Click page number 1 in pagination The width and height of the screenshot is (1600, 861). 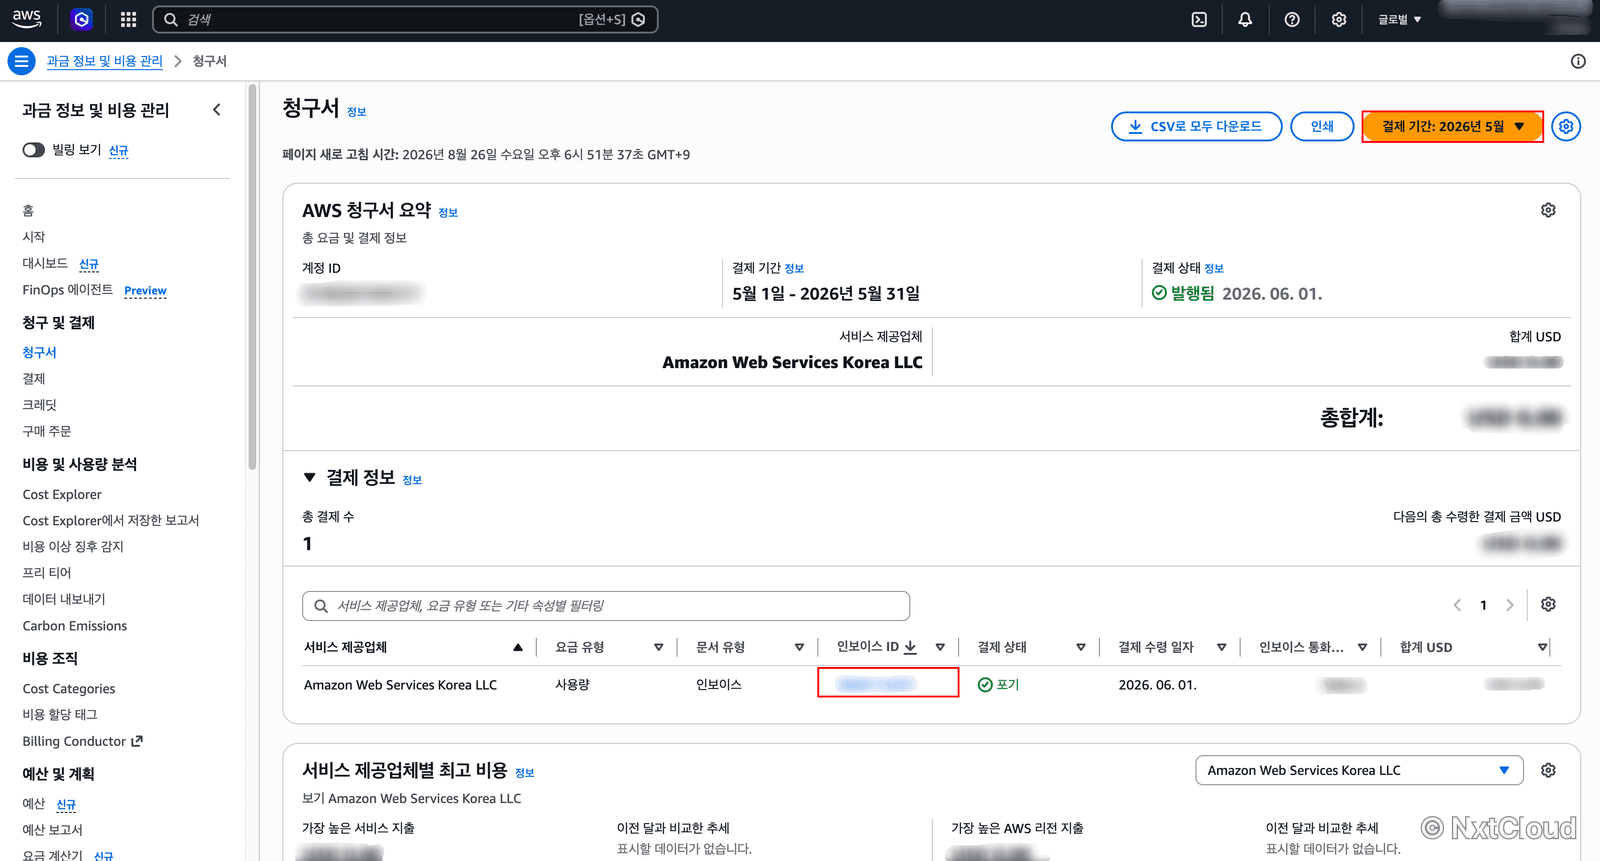click(1483, 605)
